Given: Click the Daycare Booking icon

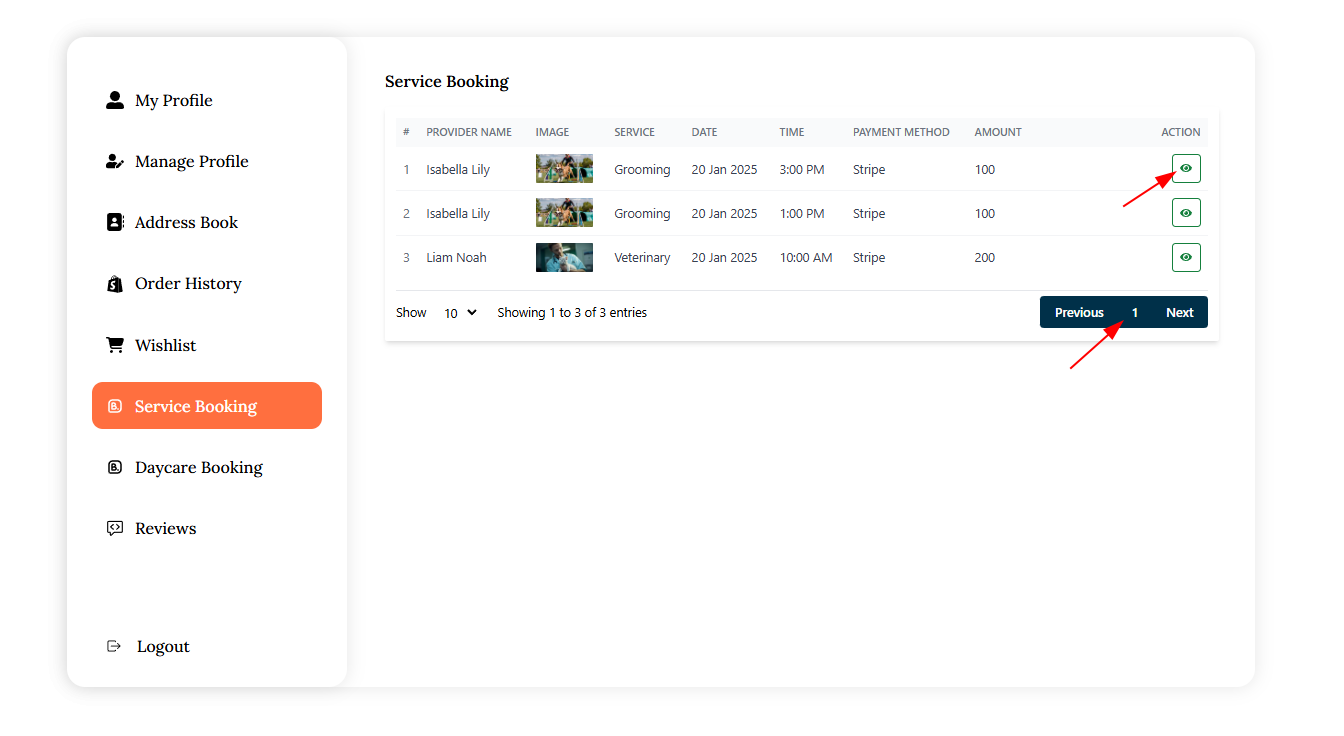Looking at the screenshot, I should coord(115,468).
